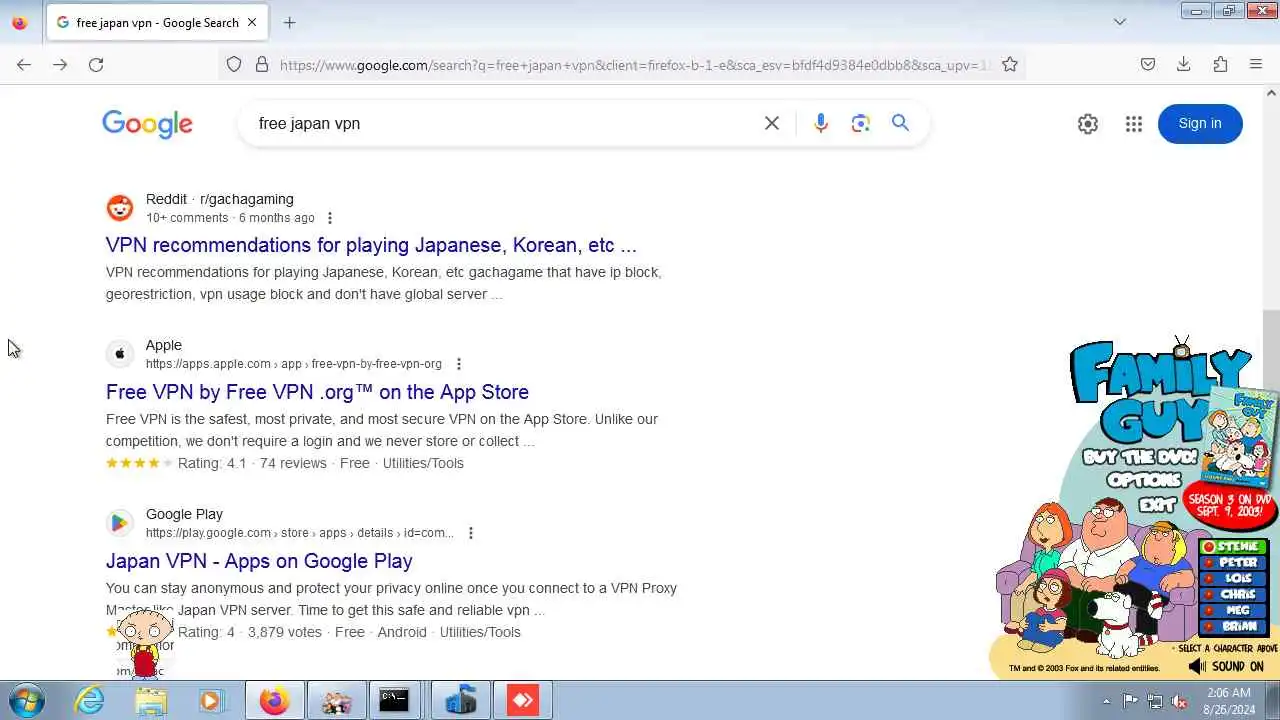
Task: Open the Firefox downloads panel
Action: point(1184,64)
